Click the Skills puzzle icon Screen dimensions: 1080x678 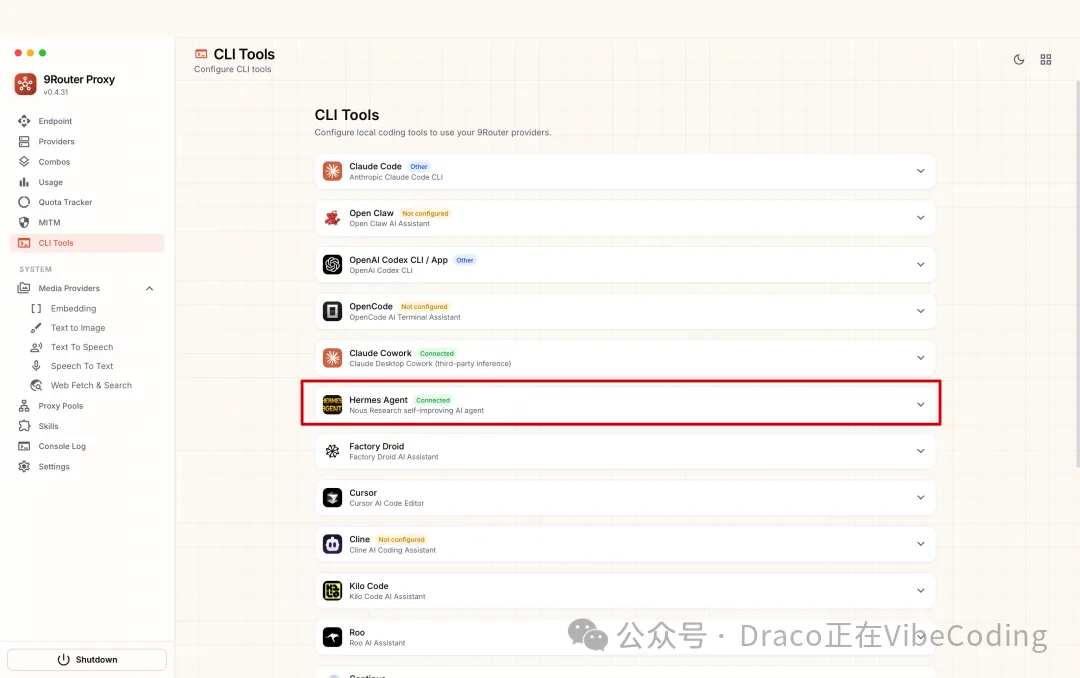tap(24, 426)
